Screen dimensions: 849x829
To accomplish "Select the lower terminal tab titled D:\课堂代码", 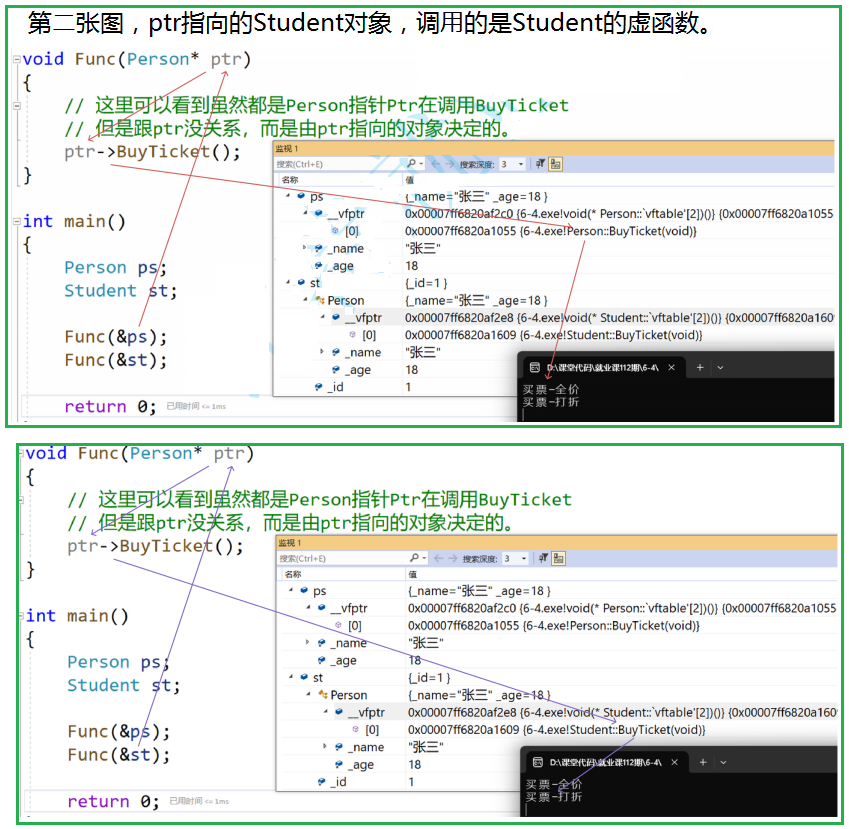I will 606,762.
